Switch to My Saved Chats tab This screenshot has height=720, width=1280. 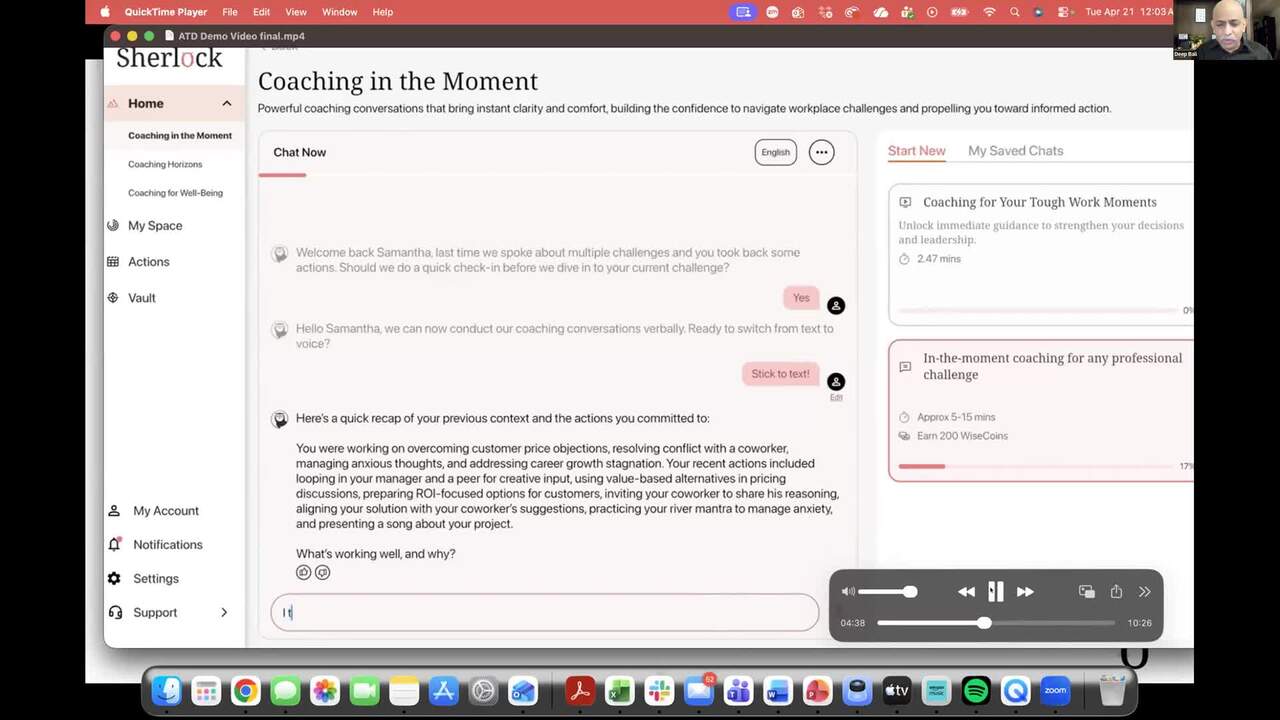[1015, 151]
